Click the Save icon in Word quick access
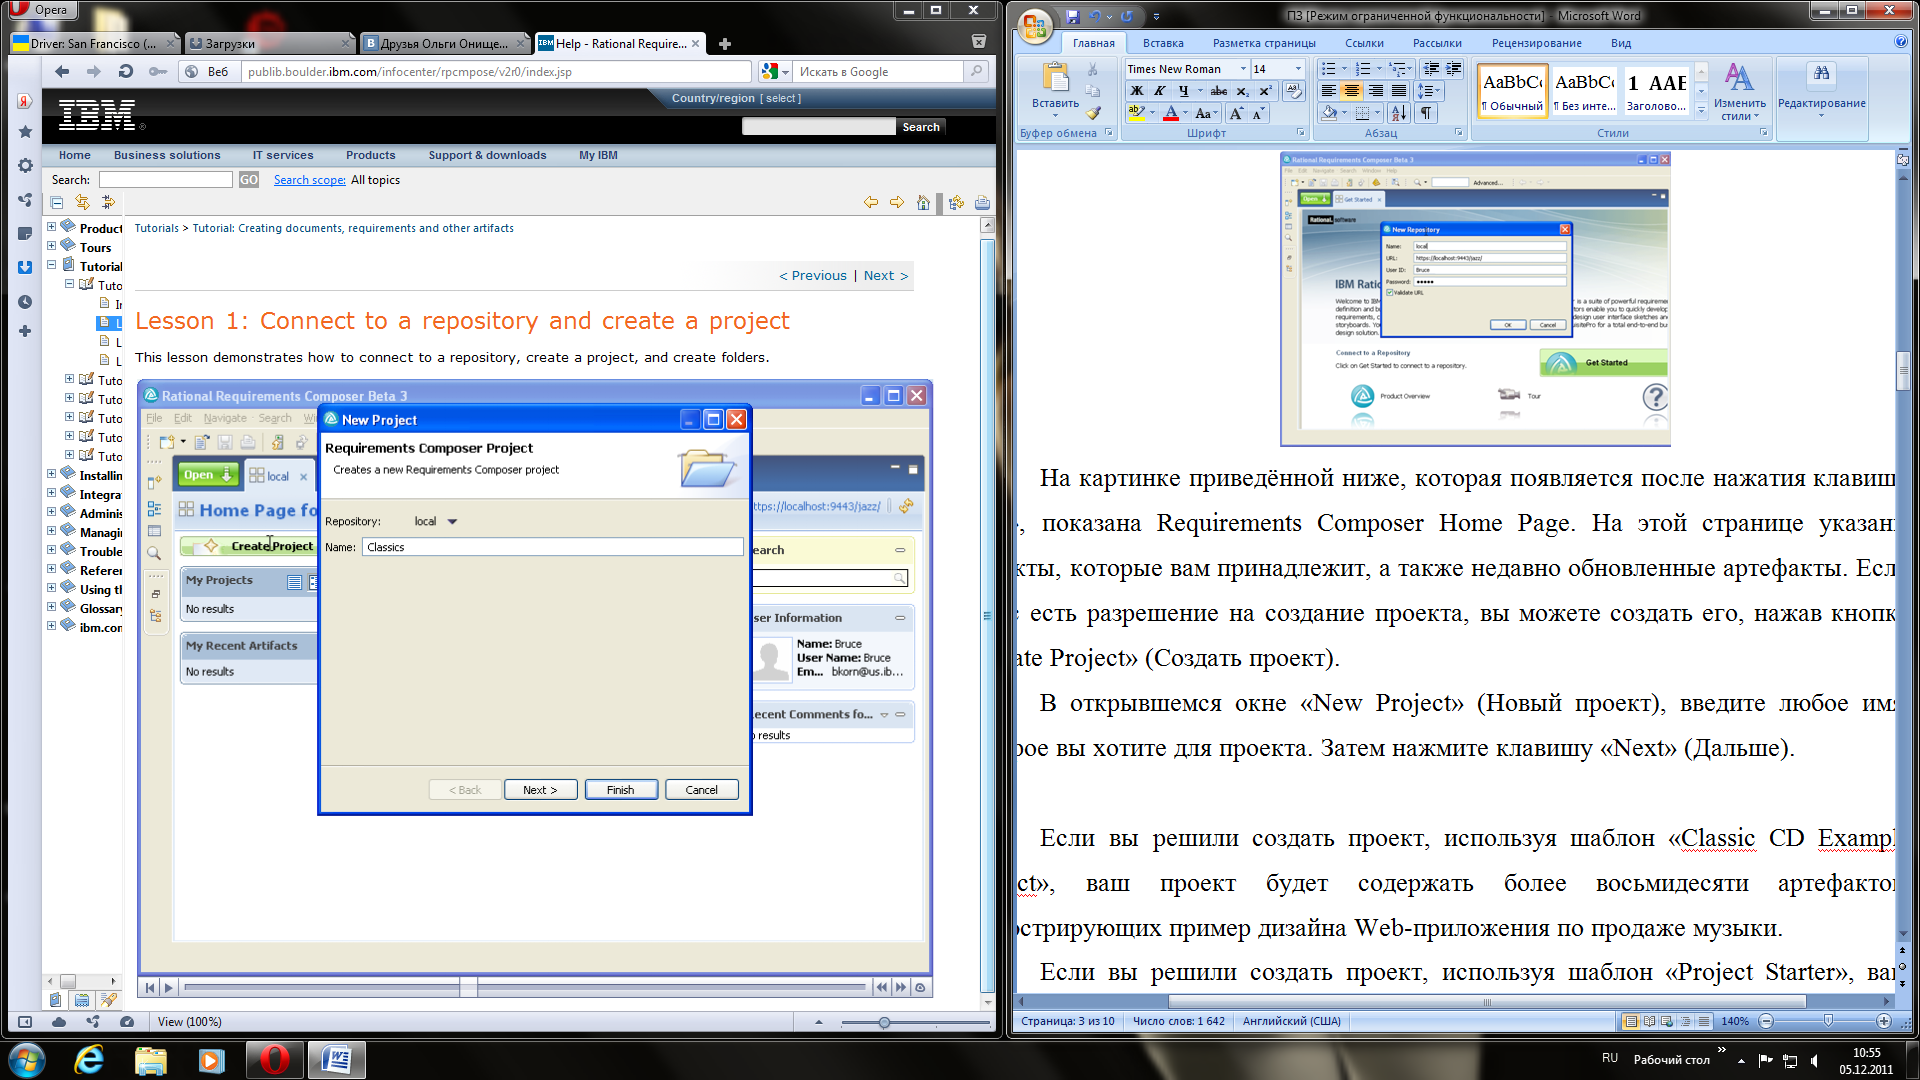The height and width of the screenshot is (1080, 1920). 1072,16
